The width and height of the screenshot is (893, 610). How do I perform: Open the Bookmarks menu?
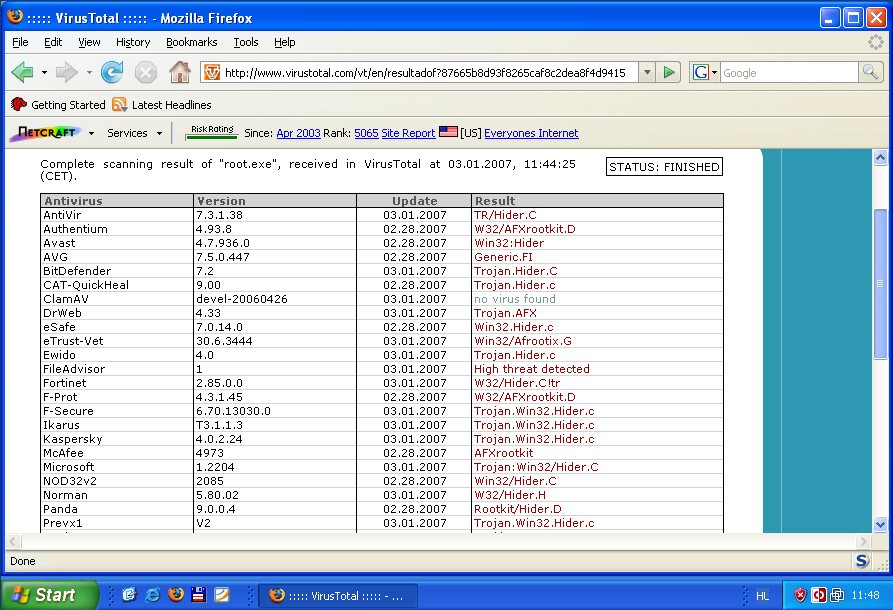(x=191, y=42)
